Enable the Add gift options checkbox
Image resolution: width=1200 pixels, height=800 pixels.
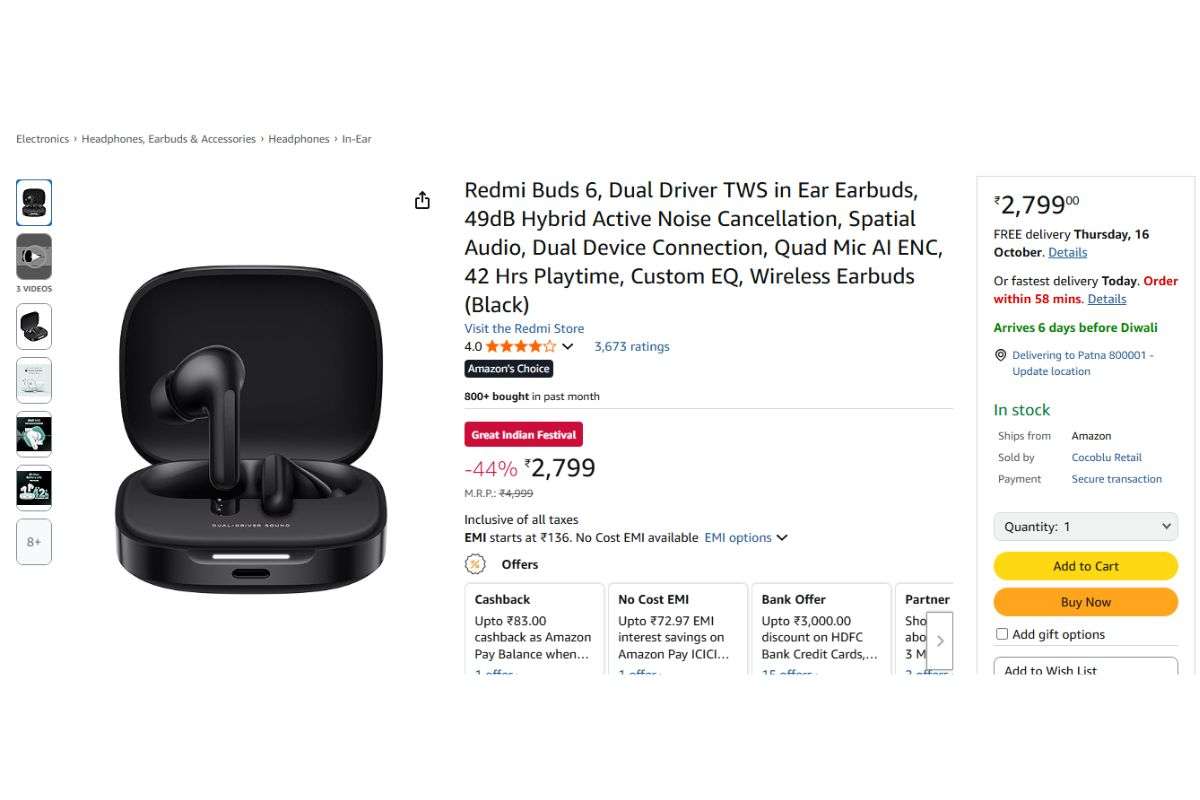tap(1001, 633)
